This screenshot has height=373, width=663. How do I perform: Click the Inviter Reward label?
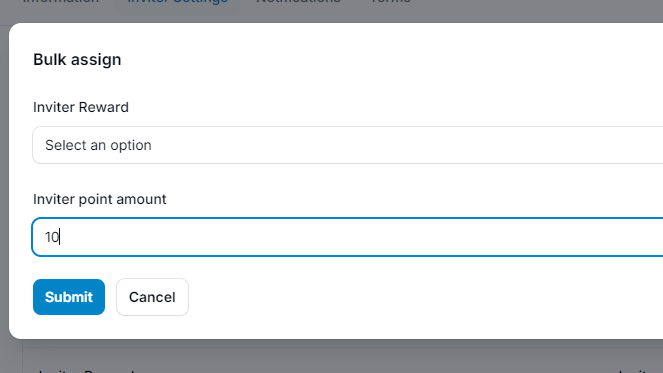pyautogui.click(x=81, y=107)
